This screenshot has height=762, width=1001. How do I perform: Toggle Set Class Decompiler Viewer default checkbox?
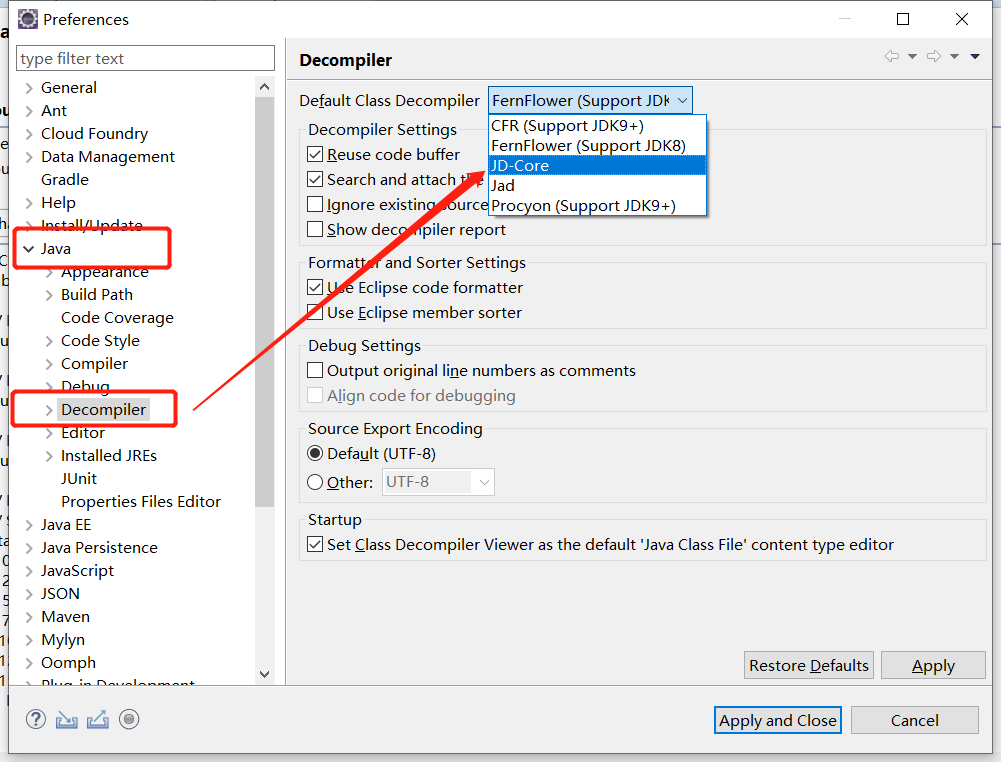[315, 544]
